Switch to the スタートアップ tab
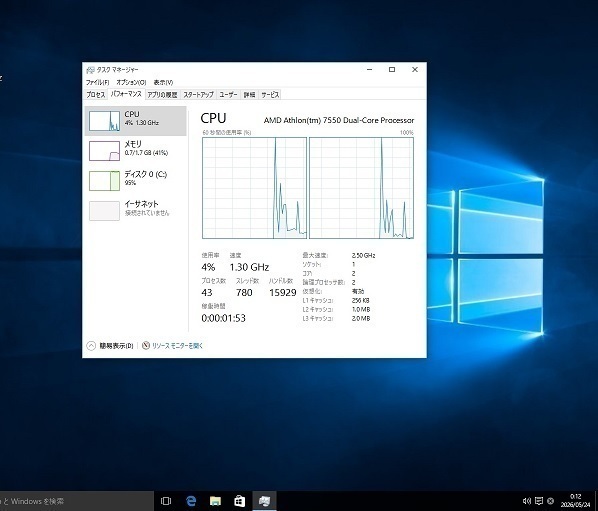This screenshot has width=598, height=511. (198, 95)
